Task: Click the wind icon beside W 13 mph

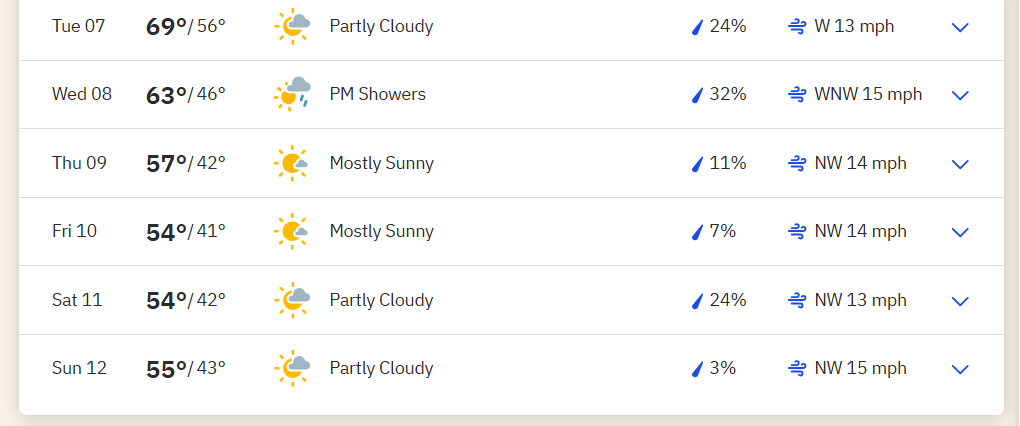Action: 798,27
